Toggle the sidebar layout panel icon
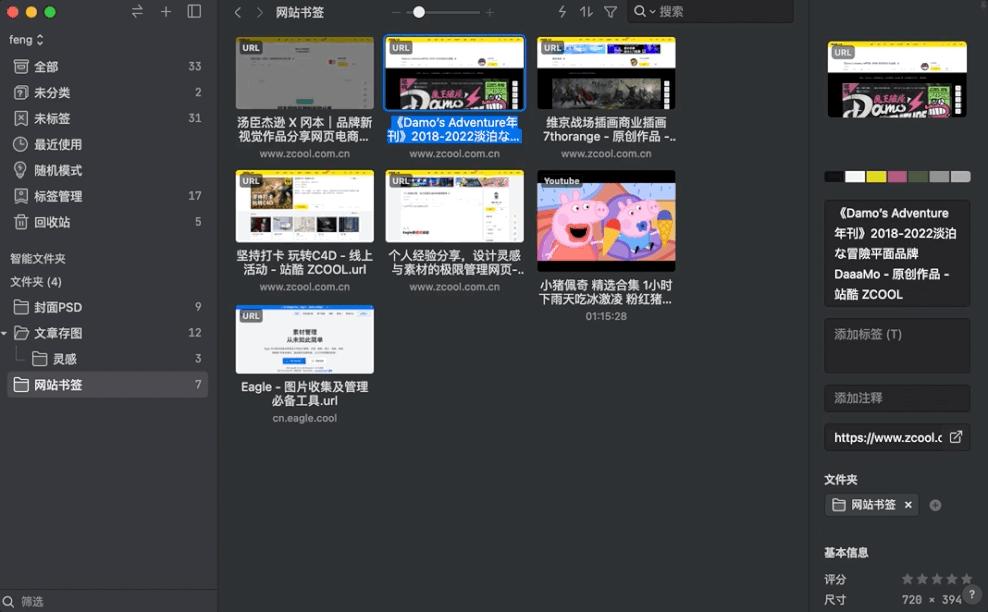Screen dimensions: 988x612 [x=193, y=12]
